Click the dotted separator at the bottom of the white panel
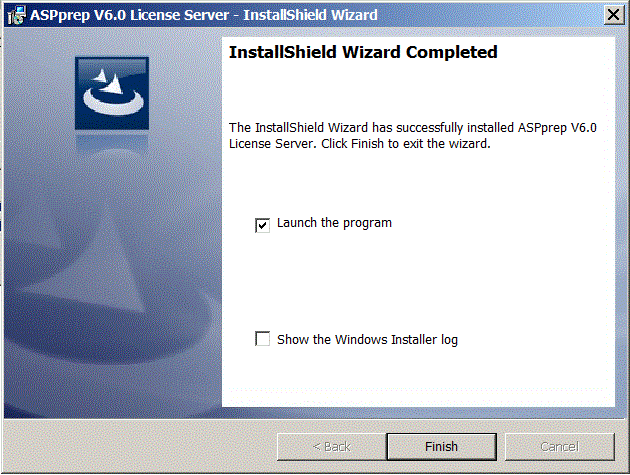The width and height of the screenshot is (630, 475). (x=418, y=389)
